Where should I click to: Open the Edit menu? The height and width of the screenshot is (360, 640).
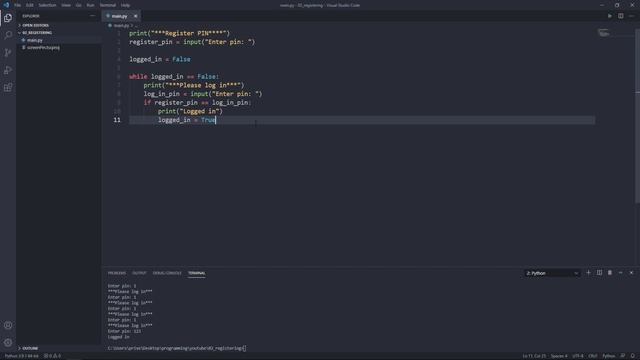pyautogui.click(x=30, y=5)
